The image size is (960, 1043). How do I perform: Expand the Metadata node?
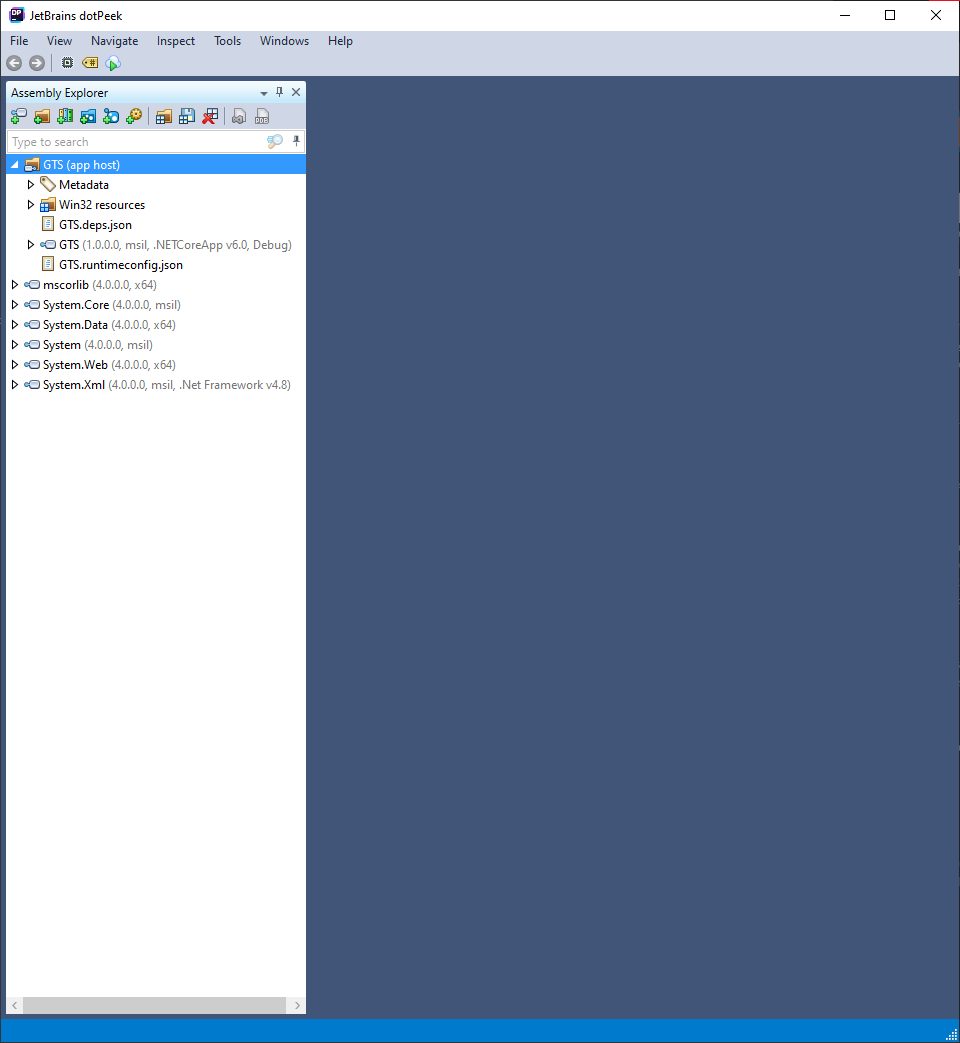[x=31, y=185]
